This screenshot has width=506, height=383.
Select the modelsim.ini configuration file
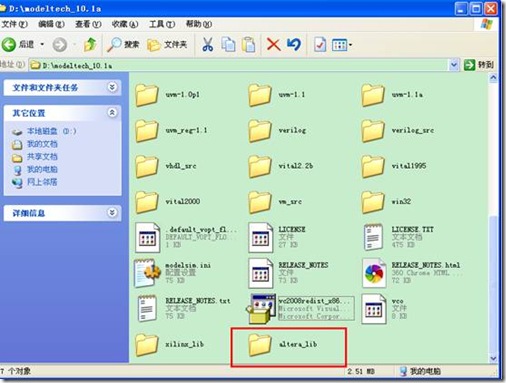pos(173,273)
